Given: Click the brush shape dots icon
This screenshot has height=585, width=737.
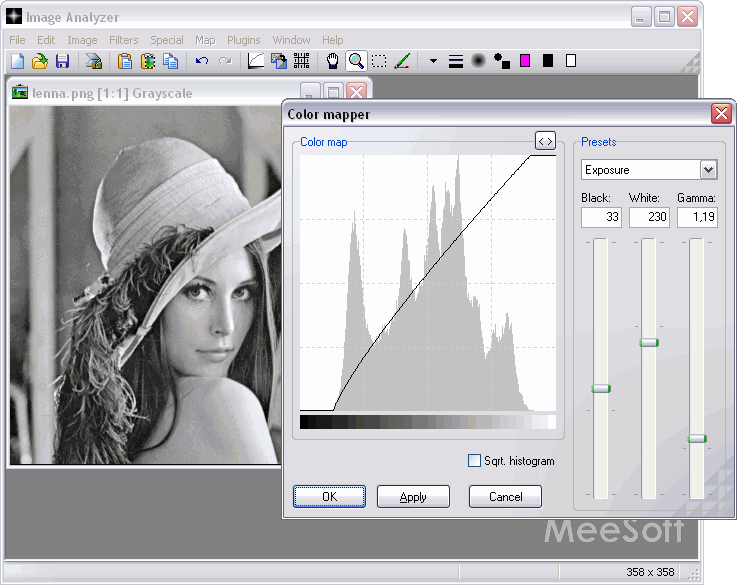Looking at the screenshot, I should [502, 61].
